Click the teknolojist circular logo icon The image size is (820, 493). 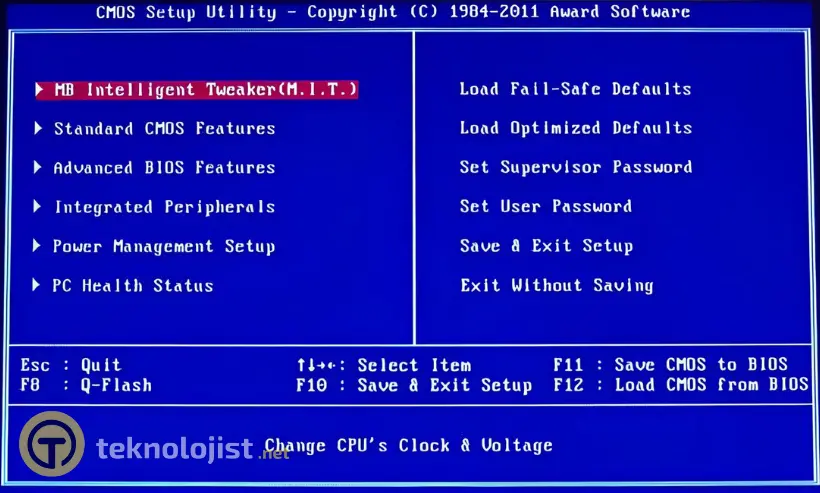pos(52,444)
